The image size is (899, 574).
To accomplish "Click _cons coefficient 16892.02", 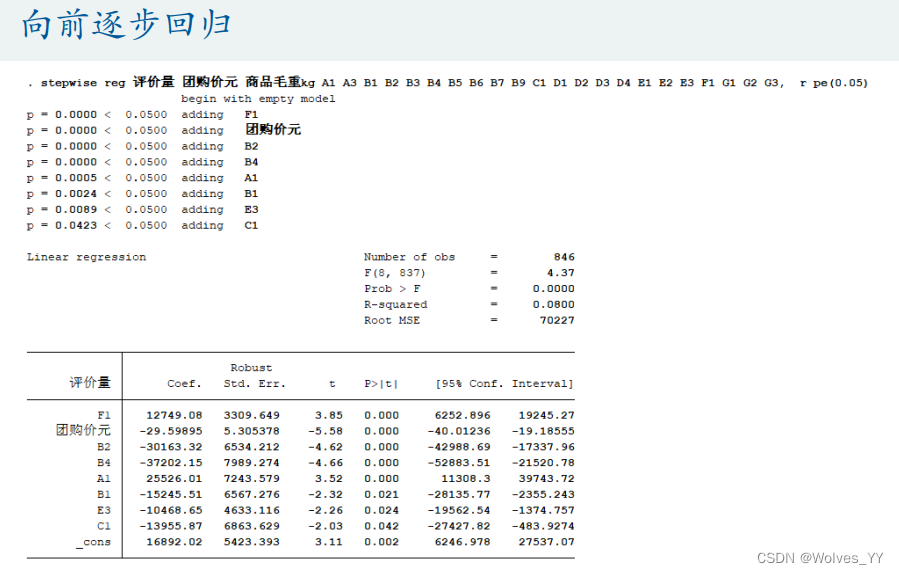I will (x=174, y=542).
